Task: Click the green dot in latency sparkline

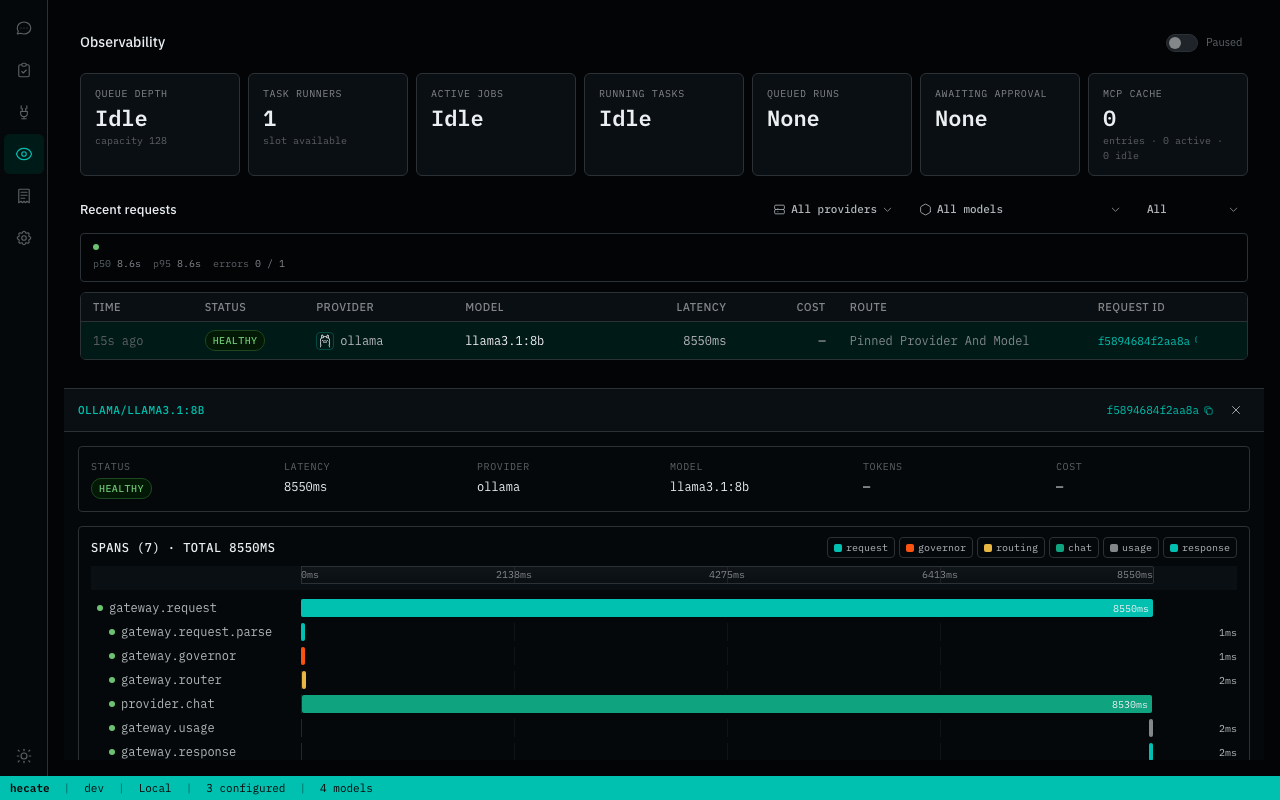Action: [x=96, y=247]
